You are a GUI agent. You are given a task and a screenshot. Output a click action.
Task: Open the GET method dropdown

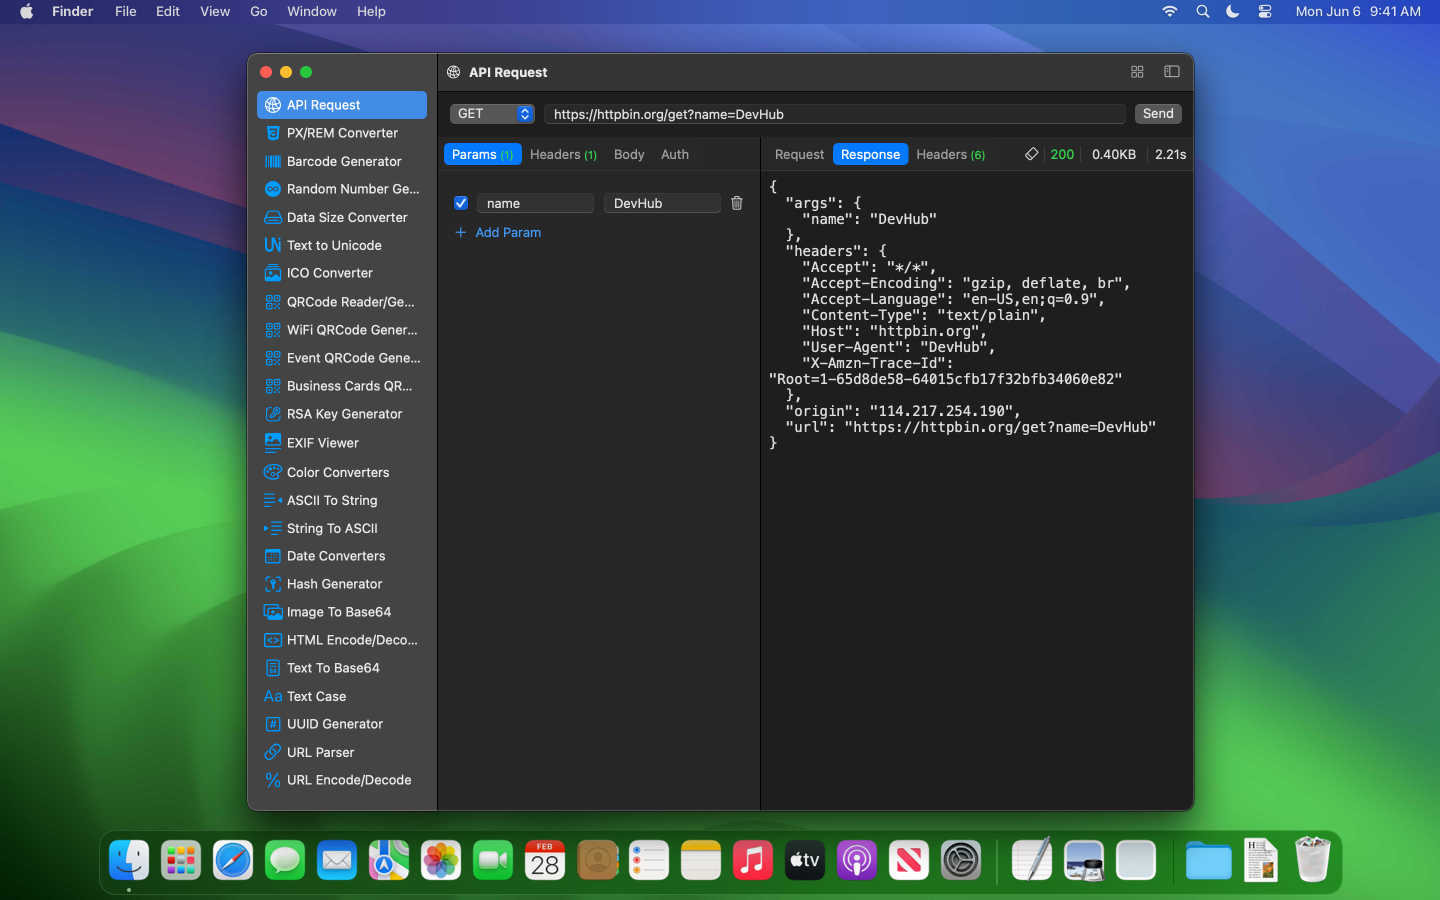(492, 114)
